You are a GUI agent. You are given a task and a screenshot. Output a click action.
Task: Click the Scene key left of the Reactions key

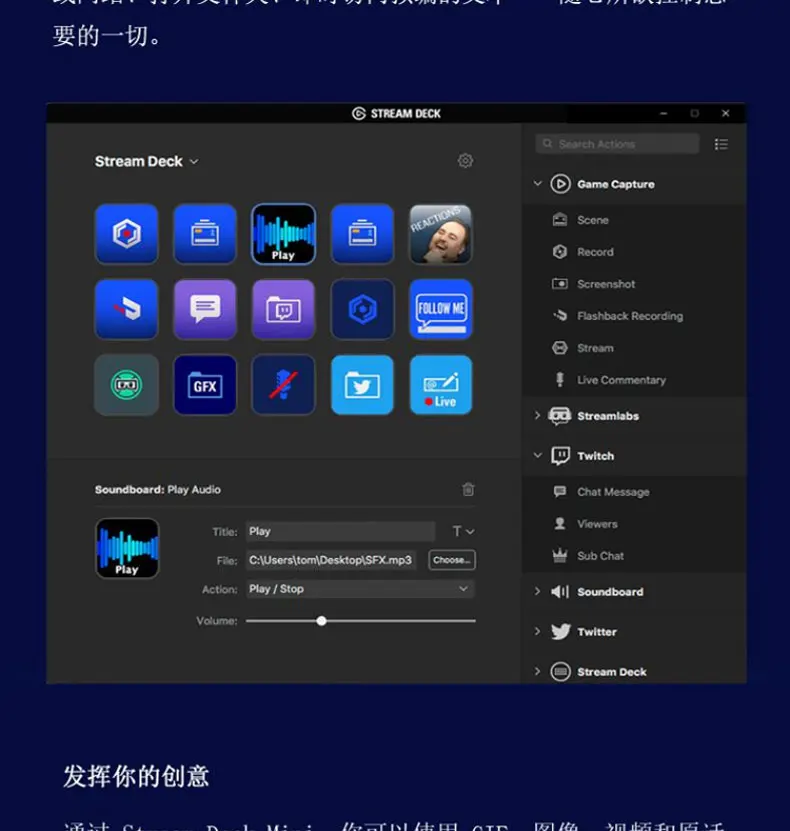coord(362,234)
